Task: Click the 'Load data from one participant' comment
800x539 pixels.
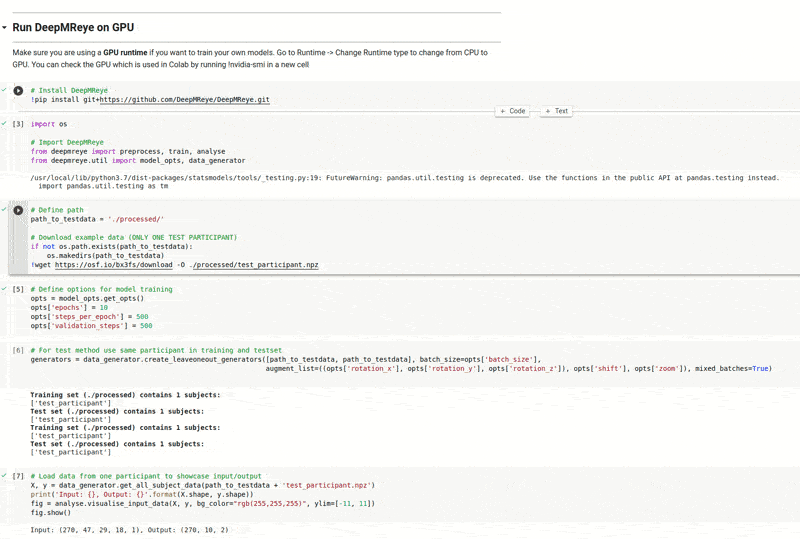Action: (146, 476)
